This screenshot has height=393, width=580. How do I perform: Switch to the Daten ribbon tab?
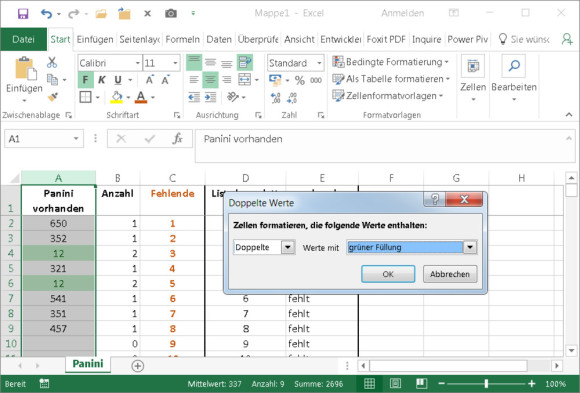pos(219,39)
